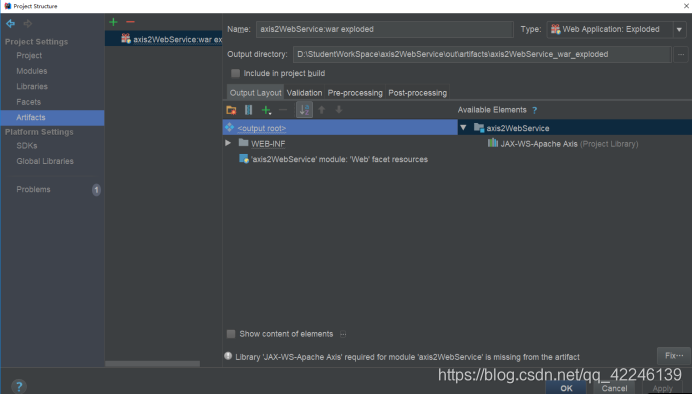Open Project settings page
The width and height of the screenshot is (692, 394).
click(29, 56)
